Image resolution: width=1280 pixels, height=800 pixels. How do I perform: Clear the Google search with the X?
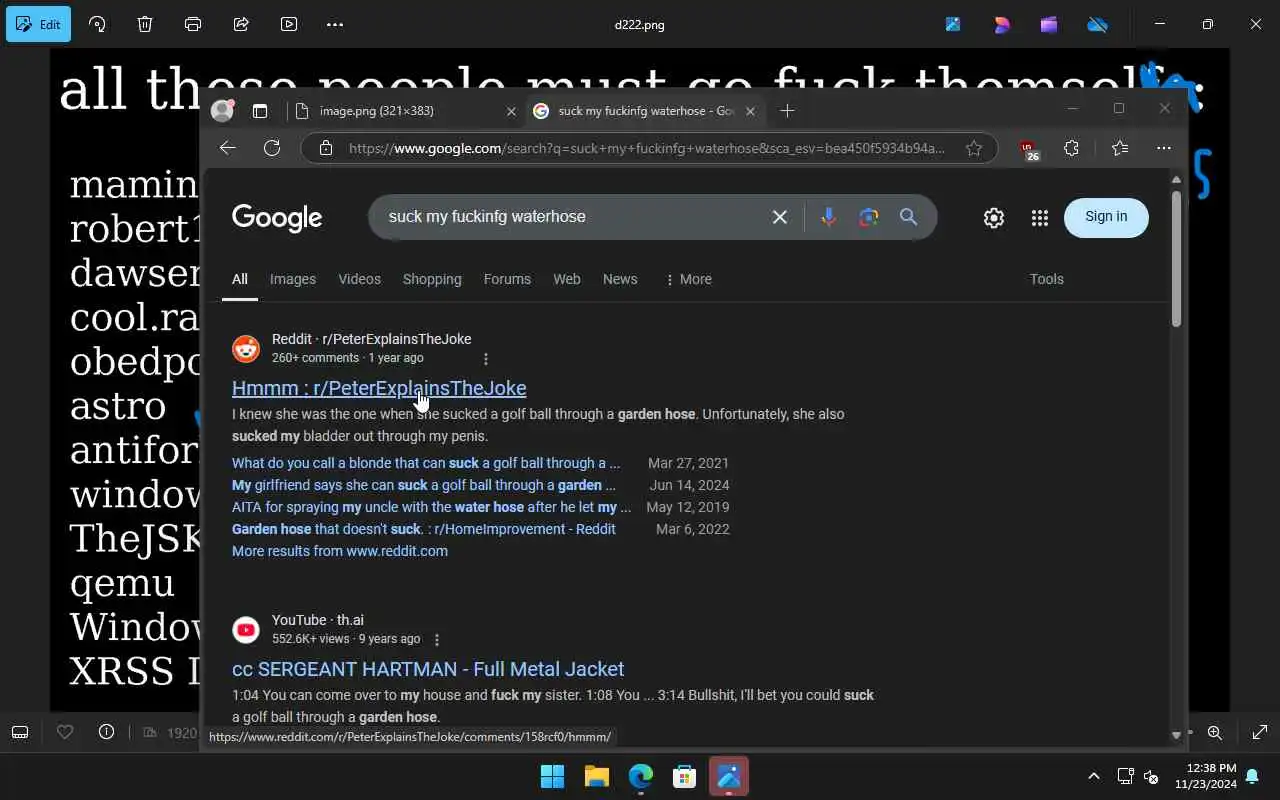pyautogui.click(x=780, y=217)
